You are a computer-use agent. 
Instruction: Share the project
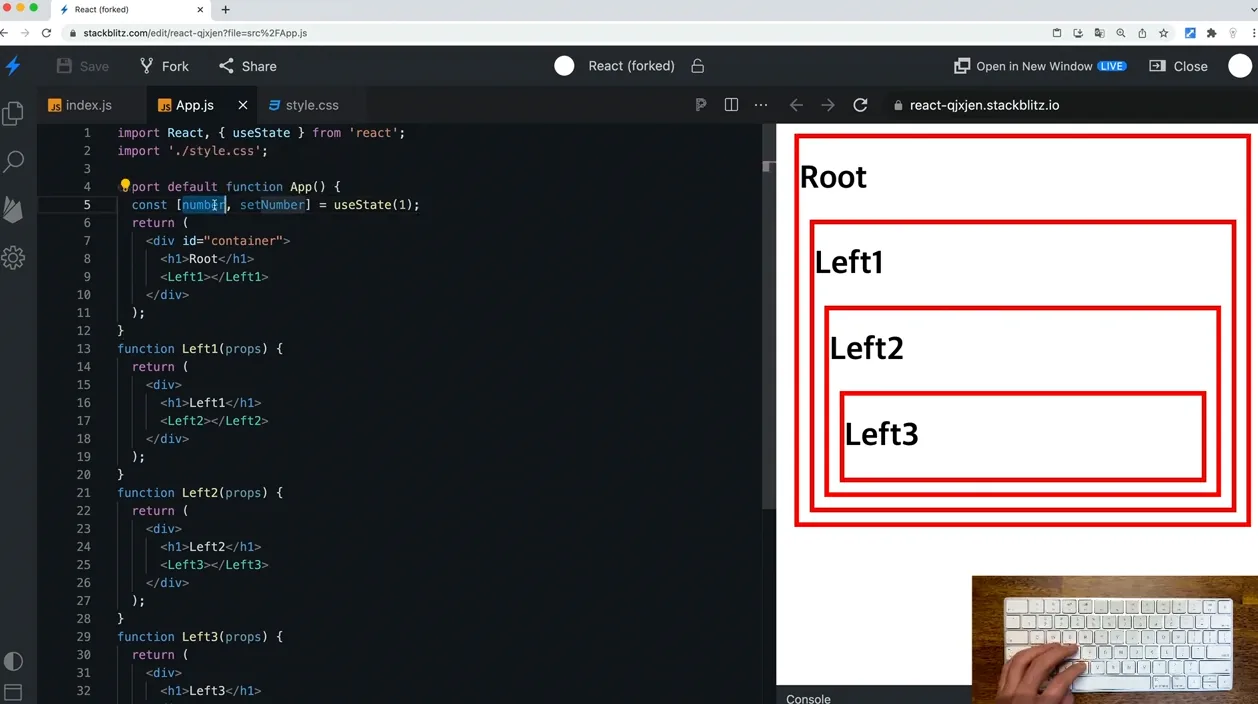(x=248, y=66)
